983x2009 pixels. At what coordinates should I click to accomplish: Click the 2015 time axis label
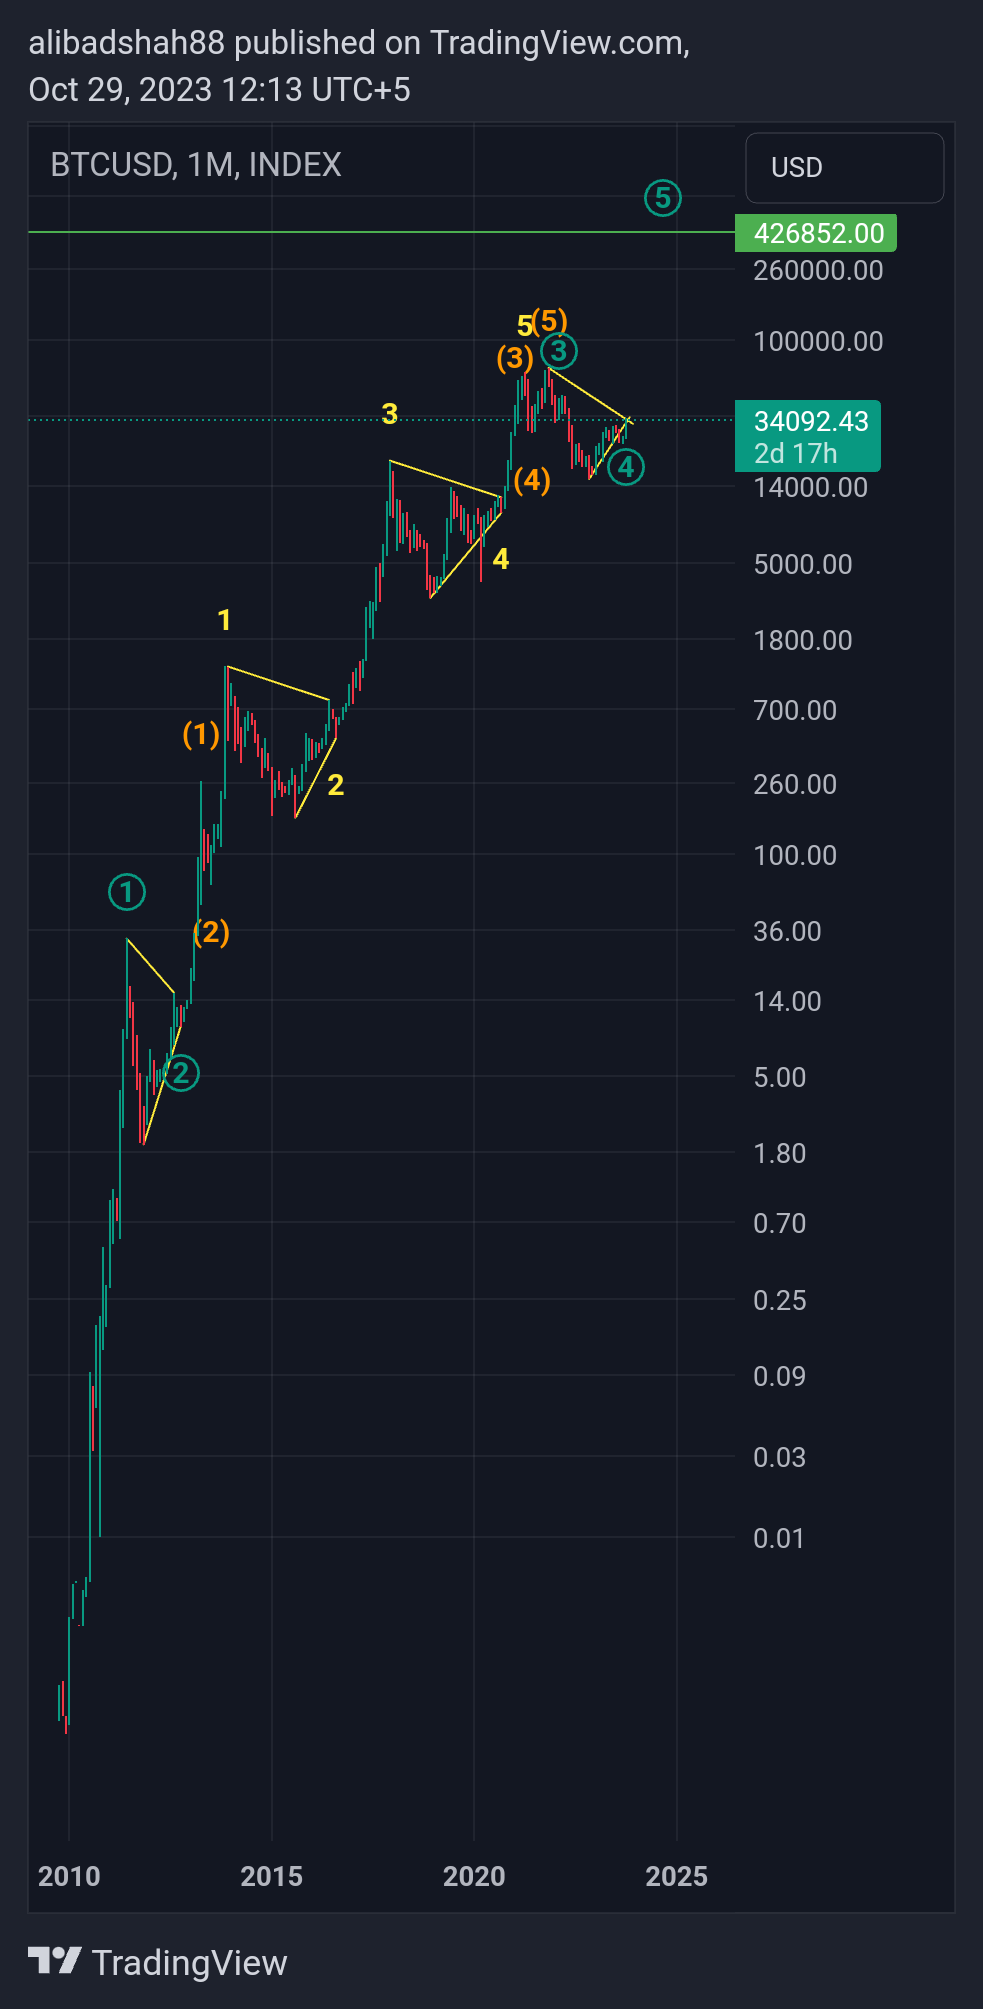272,1876
